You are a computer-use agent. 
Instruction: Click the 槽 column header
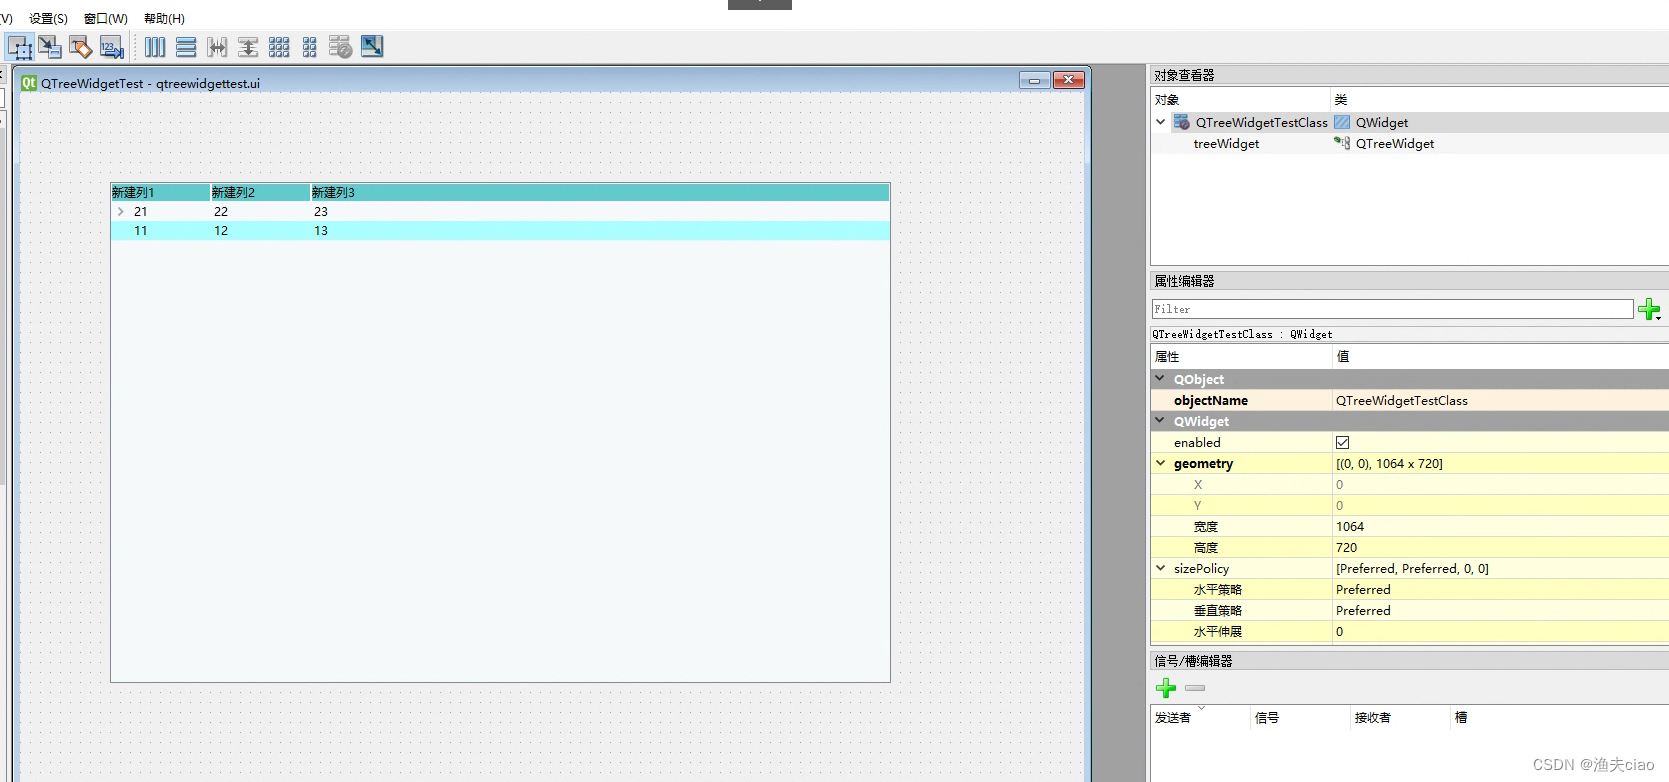pyautogui.click(x=1560, y=717)
